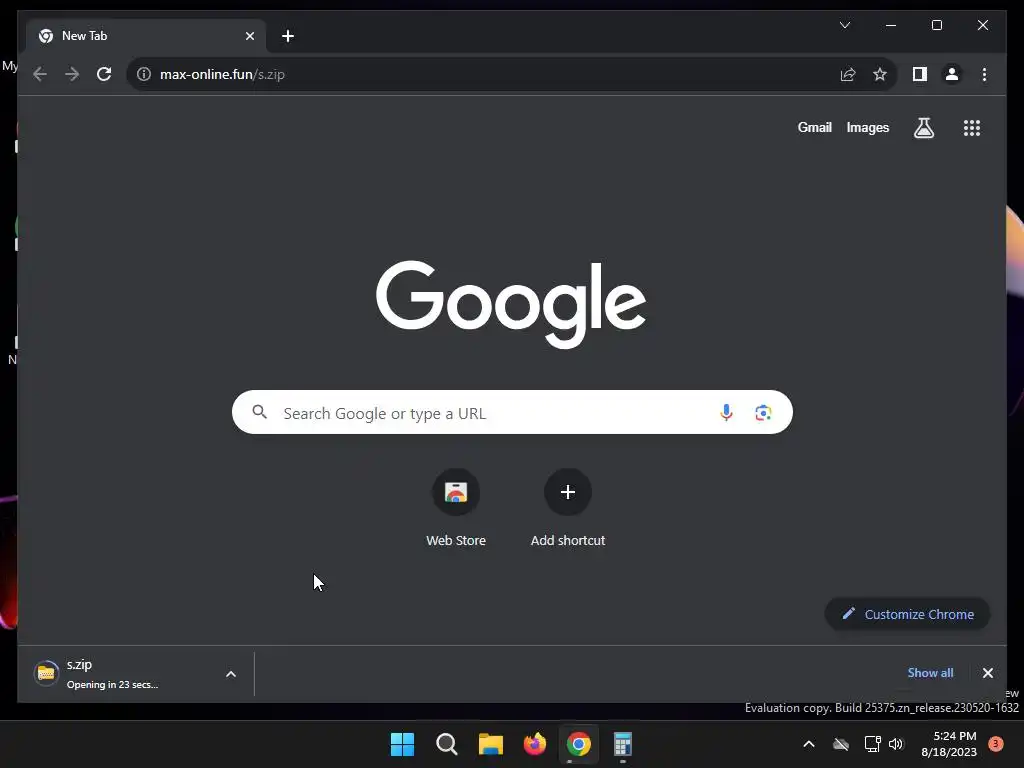Open the Windows Start menu
The width and height of the screenshot is (1024, 768).
click(402, 744)
